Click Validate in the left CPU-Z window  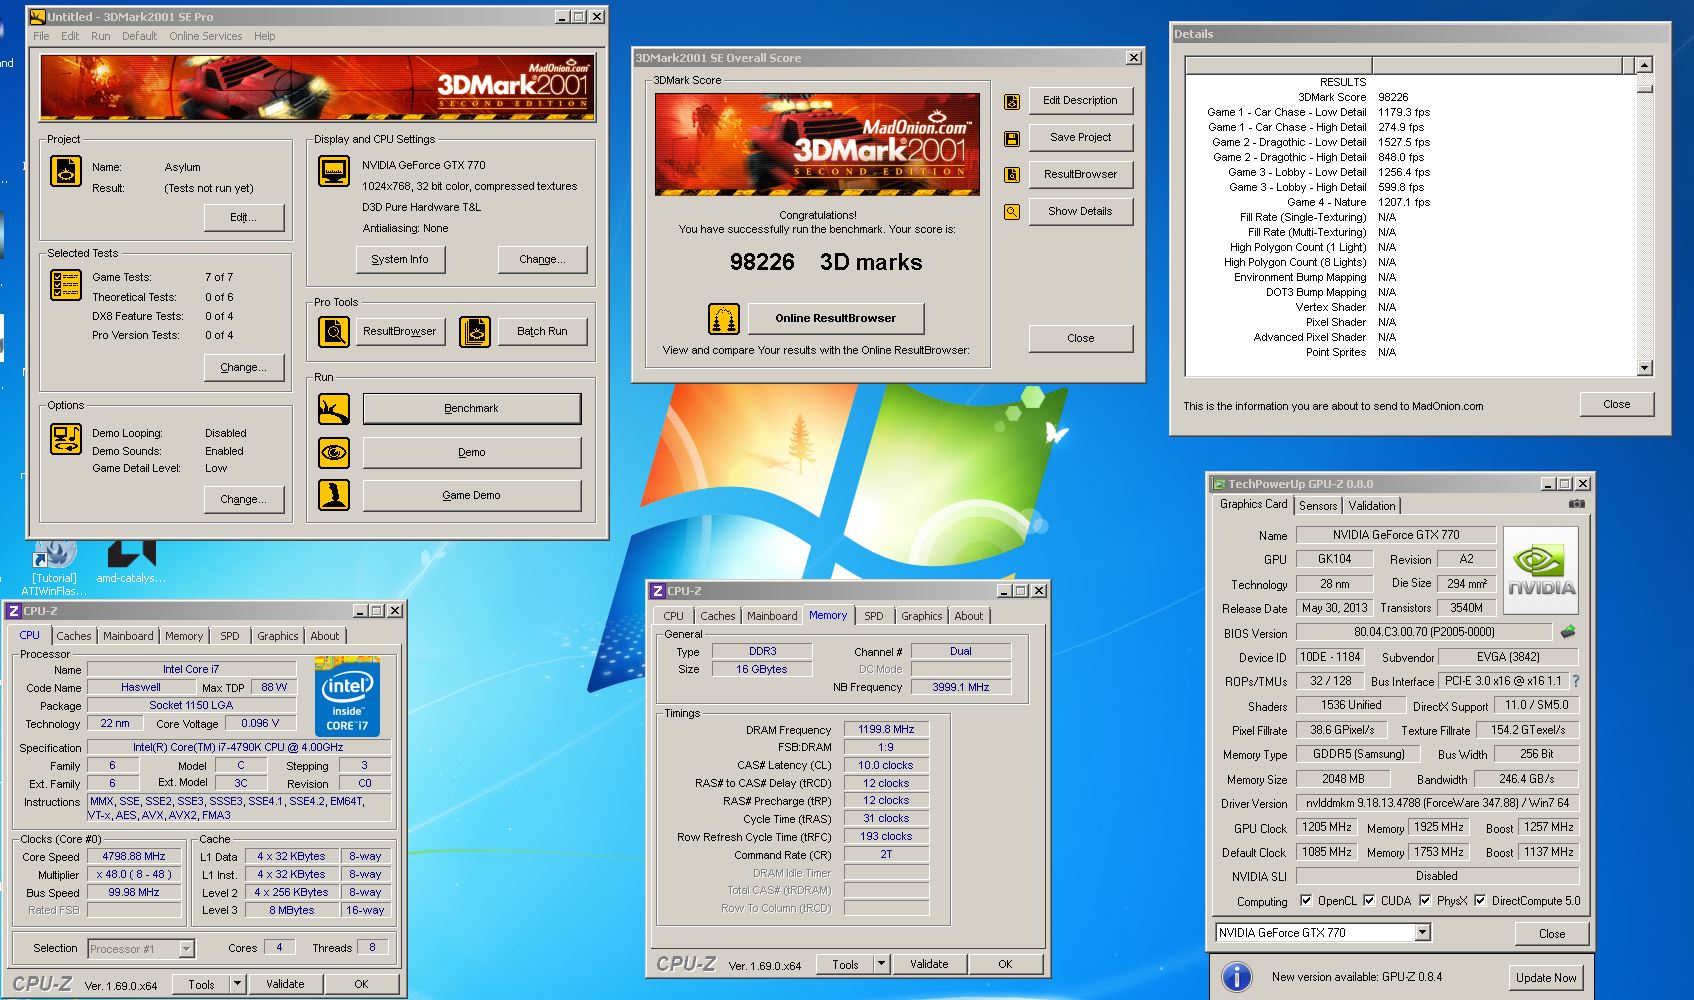coord(285,984)
